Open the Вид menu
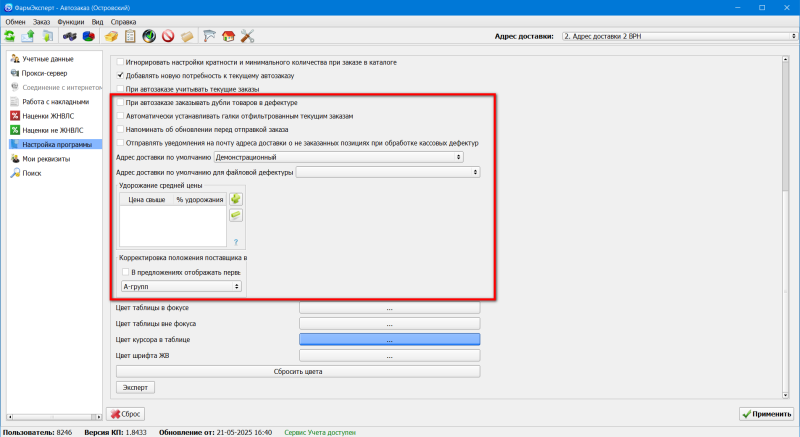This screenshot has height=437, width=800. click(x=97, y=22)
